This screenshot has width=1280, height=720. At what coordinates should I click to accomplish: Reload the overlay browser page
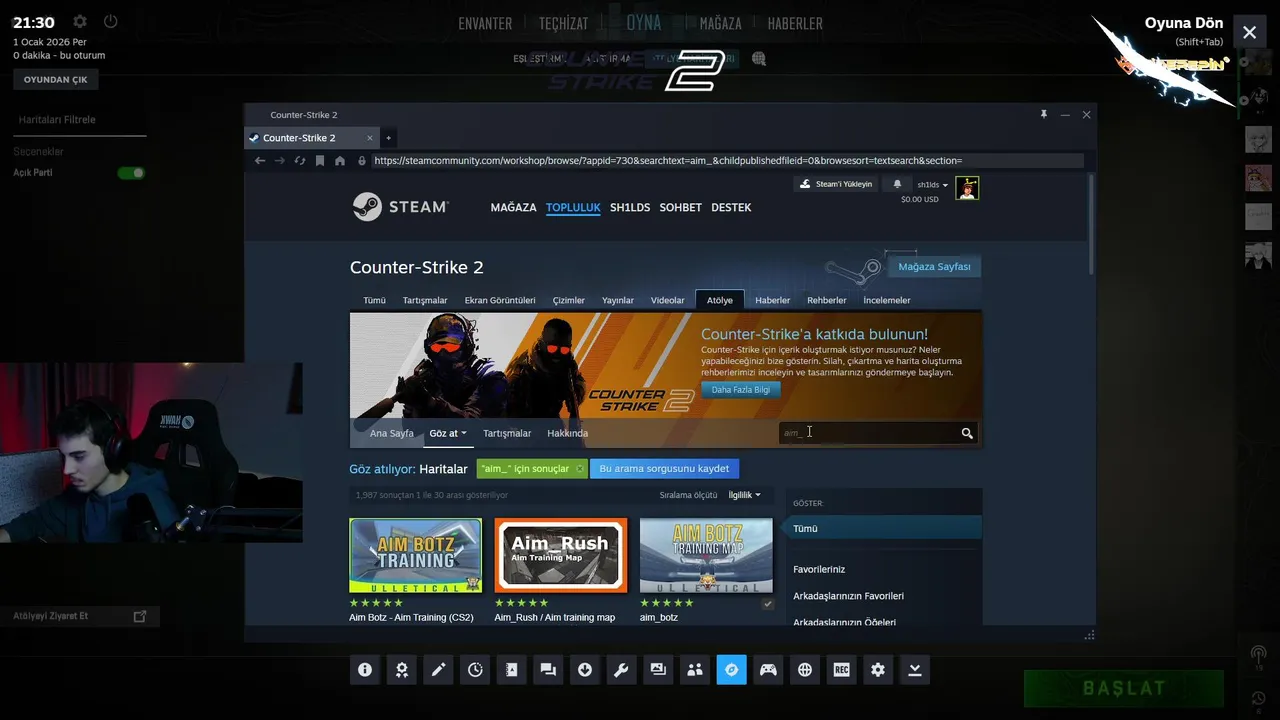pyautogui.click(x=300, y=160)
